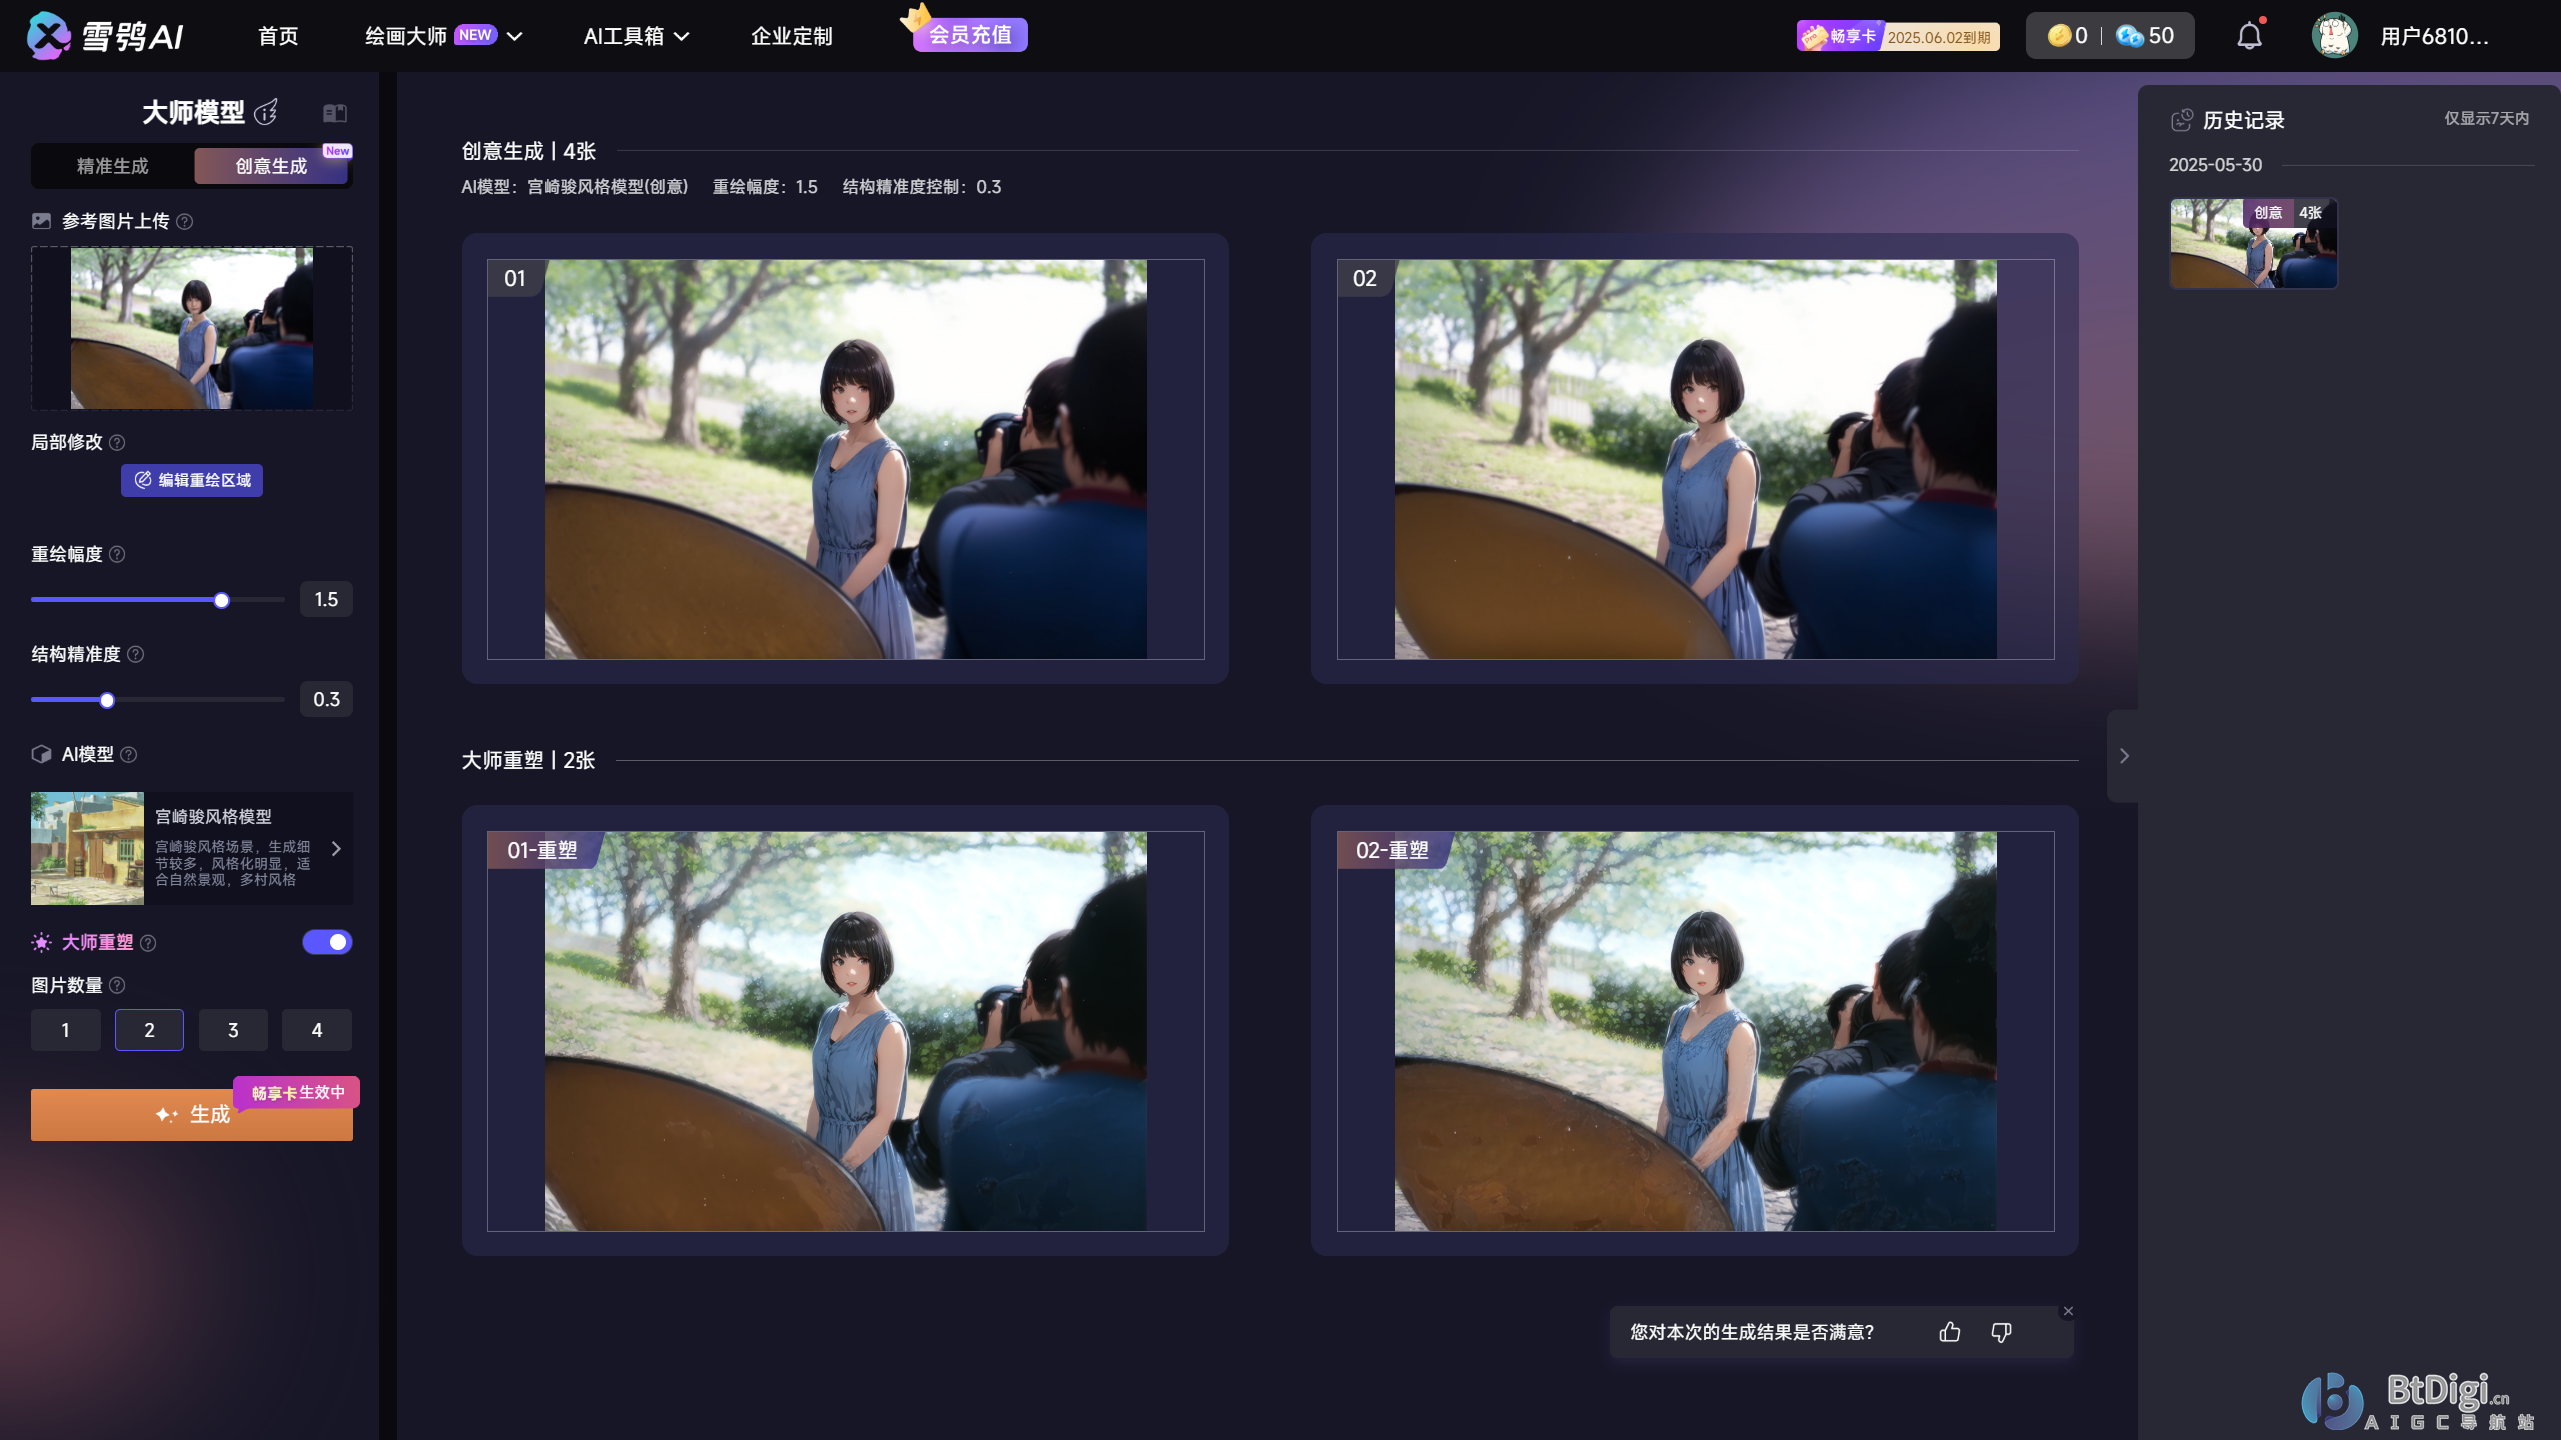Click the thumbs down feedback icon
The width and height of the screenshot is (2561, 1440).
click(2001, 1332)
